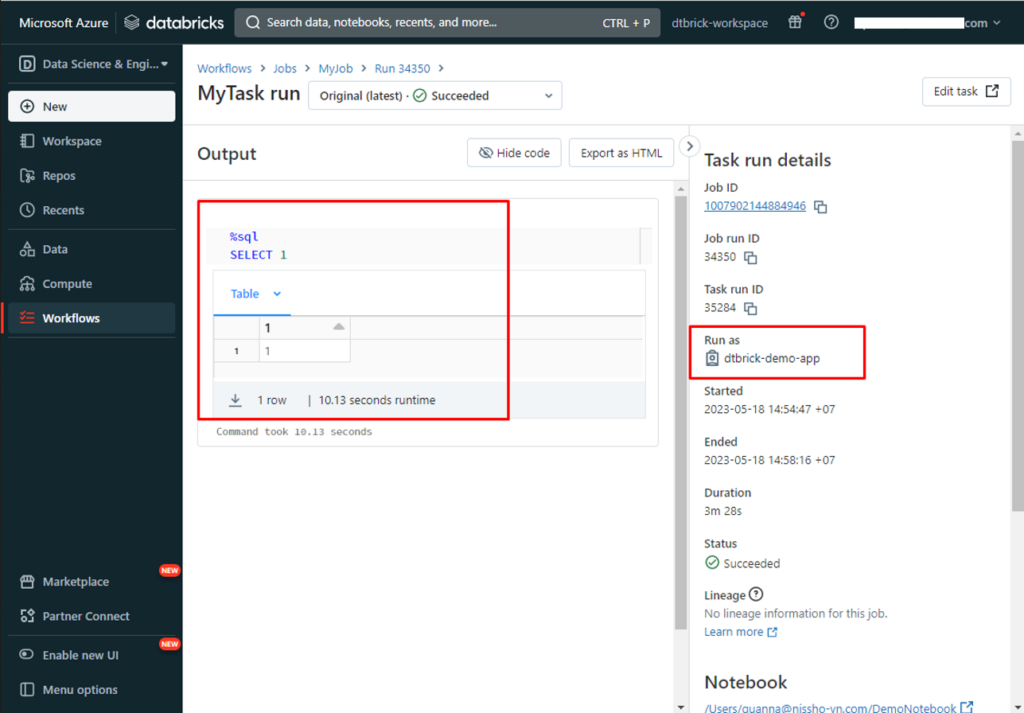1024x713 pixels.
Task: Hide code in the output
Action: point(514,153)
